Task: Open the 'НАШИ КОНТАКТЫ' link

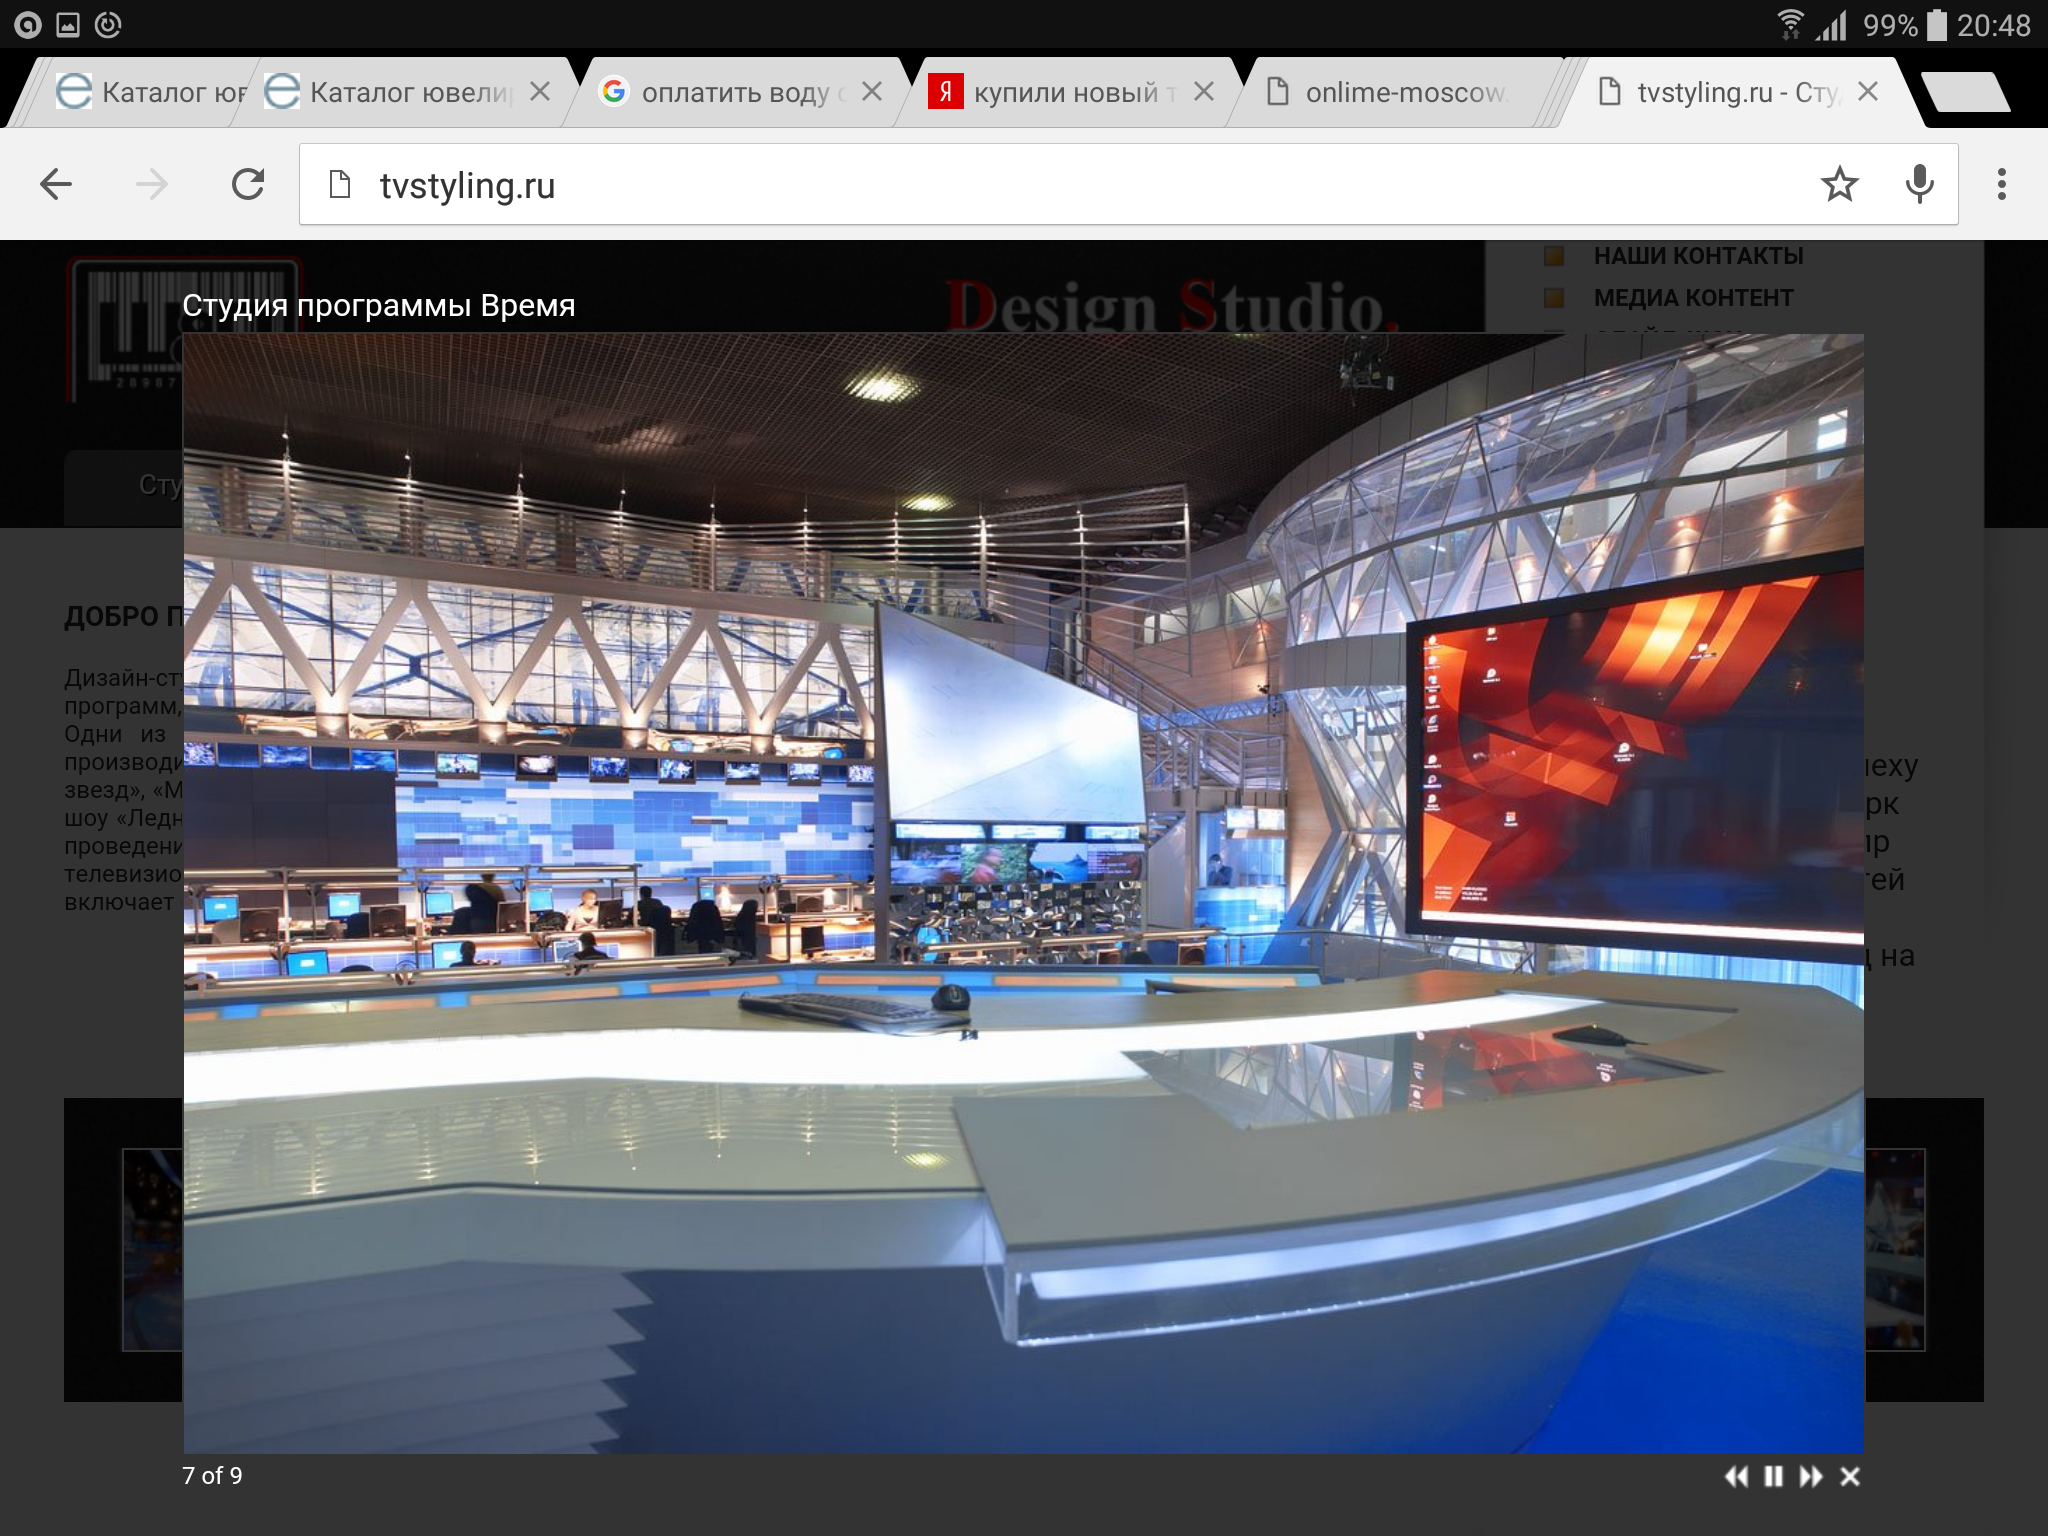Action: pyautogui.click(x=1698, y=256)
